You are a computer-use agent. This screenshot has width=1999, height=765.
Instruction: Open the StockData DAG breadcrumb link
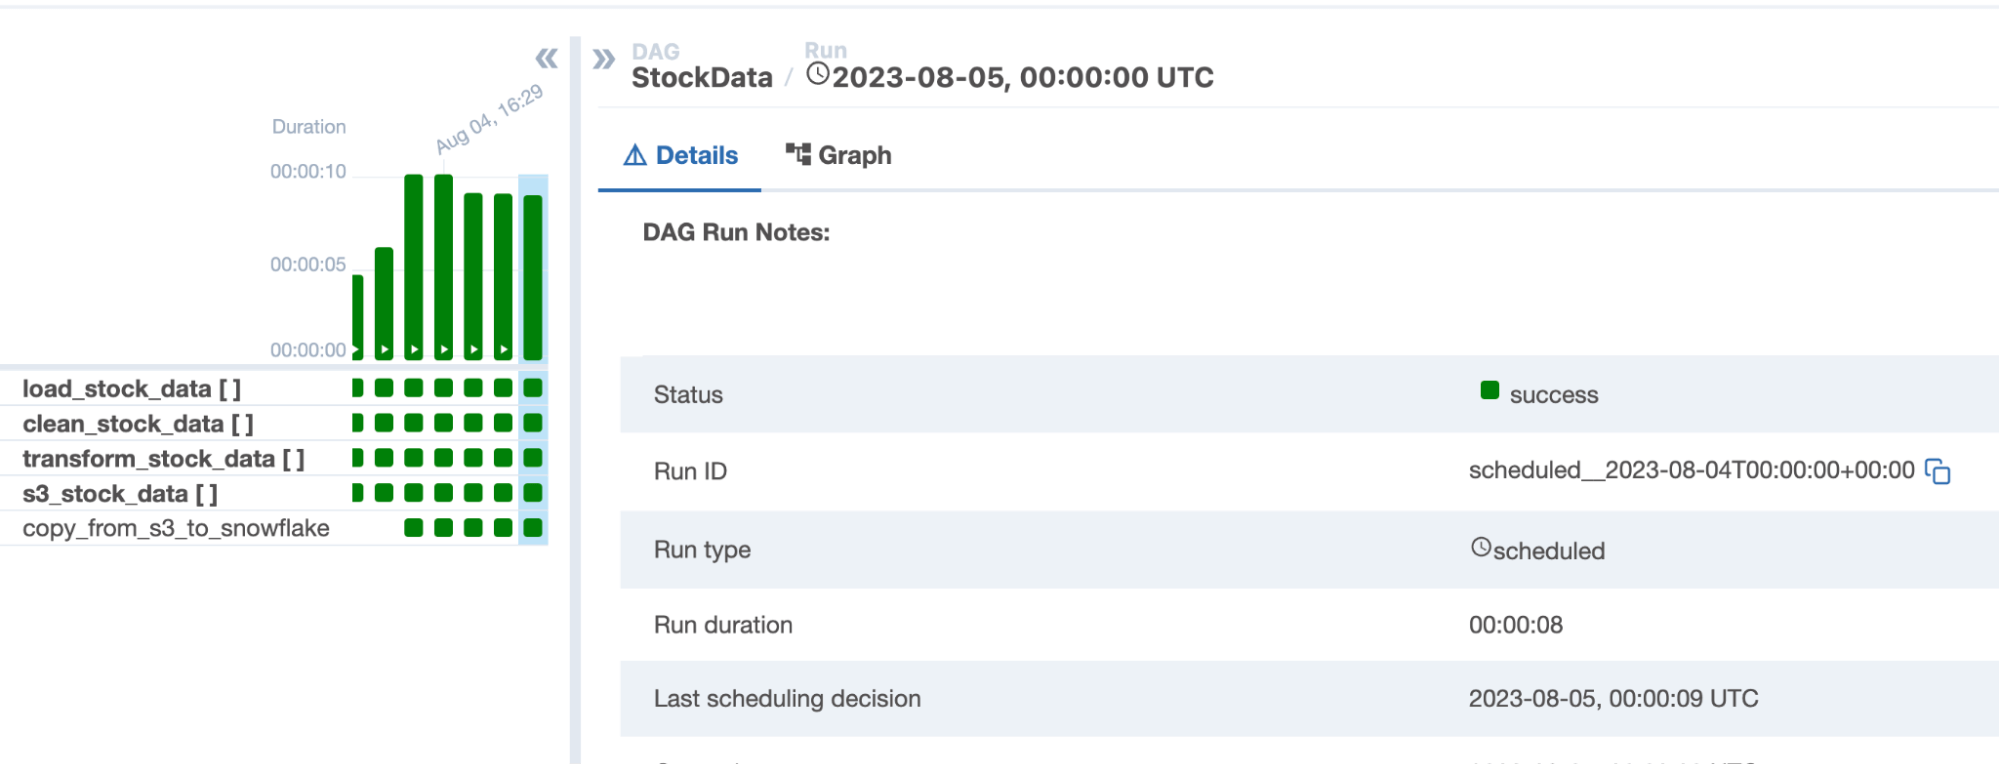(702, 78)
